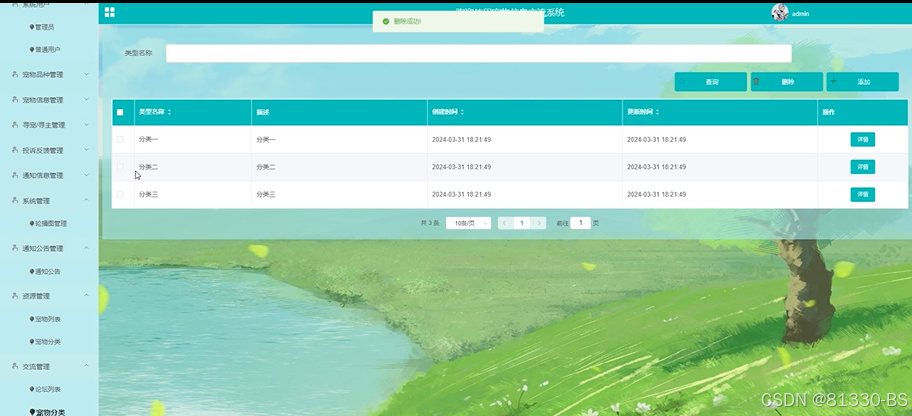This screenshot has height=416, width=912.
Task: Click the 删除成功 toast message
Action: [407, 22]
